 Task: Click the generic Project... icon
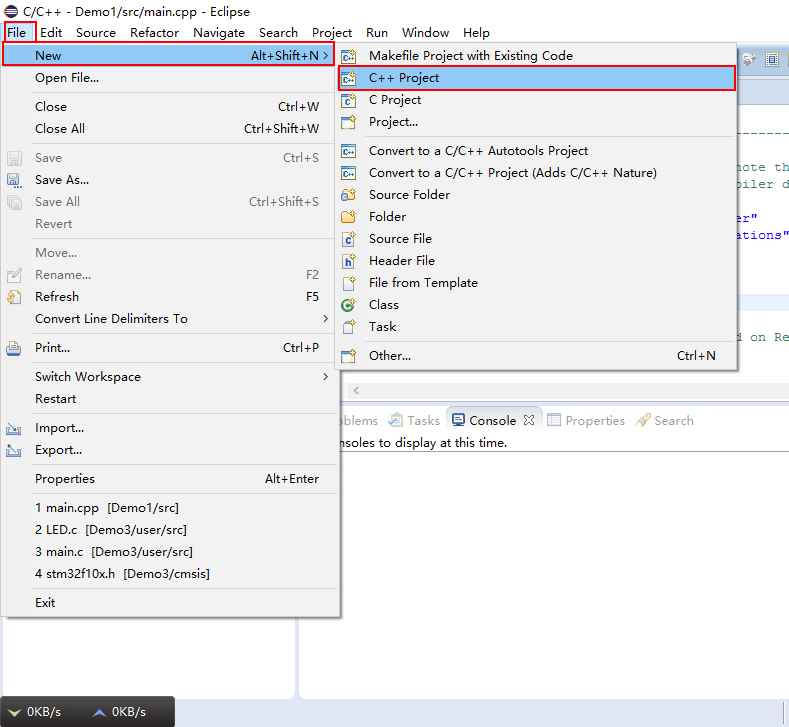coord(348,122)
